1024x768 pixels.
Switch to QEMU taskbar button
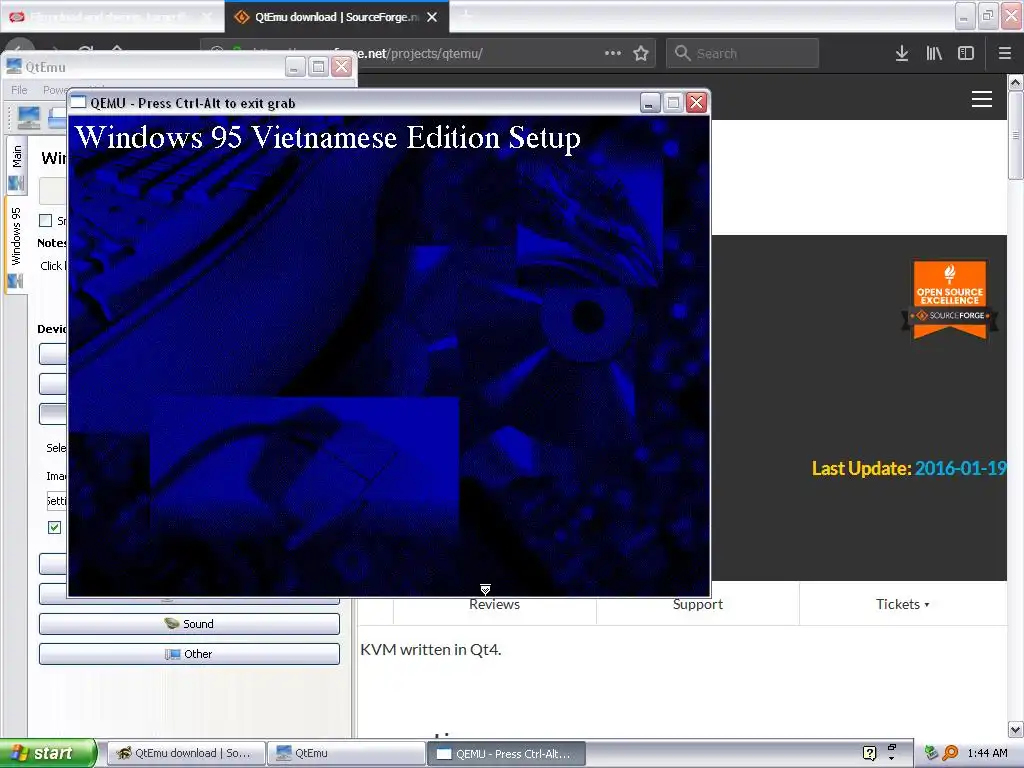506,753
